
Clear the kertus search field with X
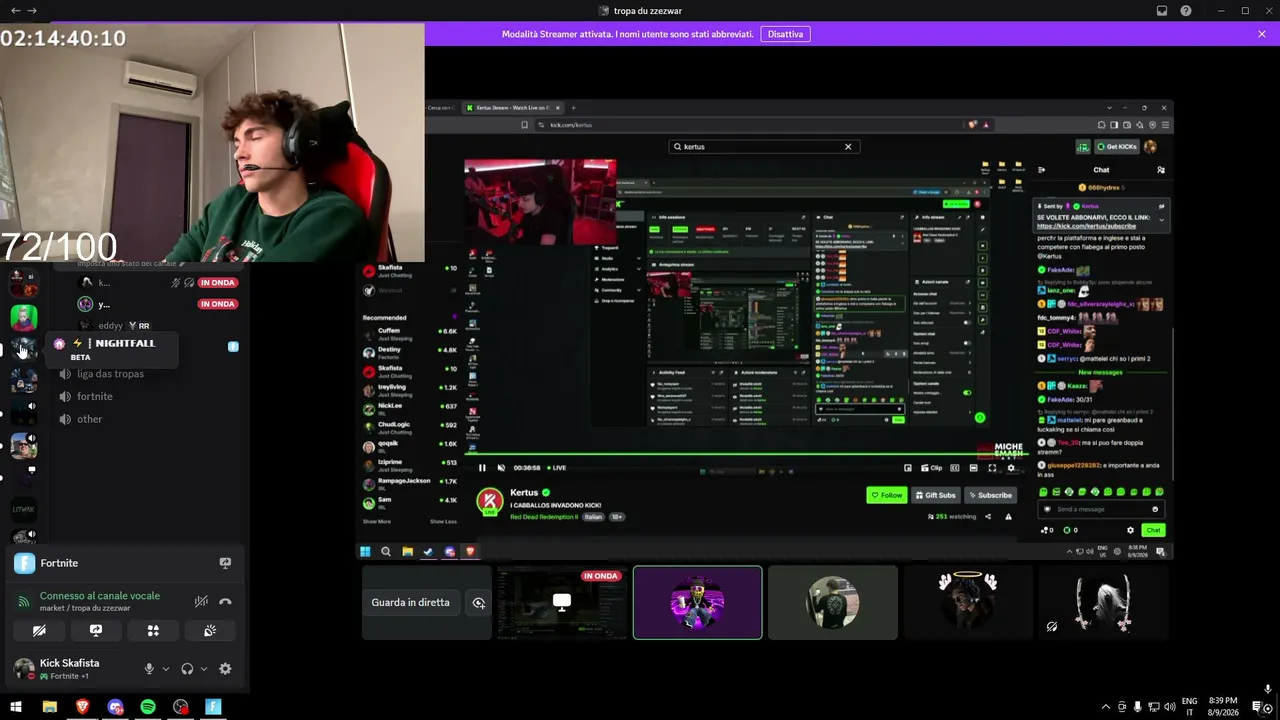coord(848,147)
